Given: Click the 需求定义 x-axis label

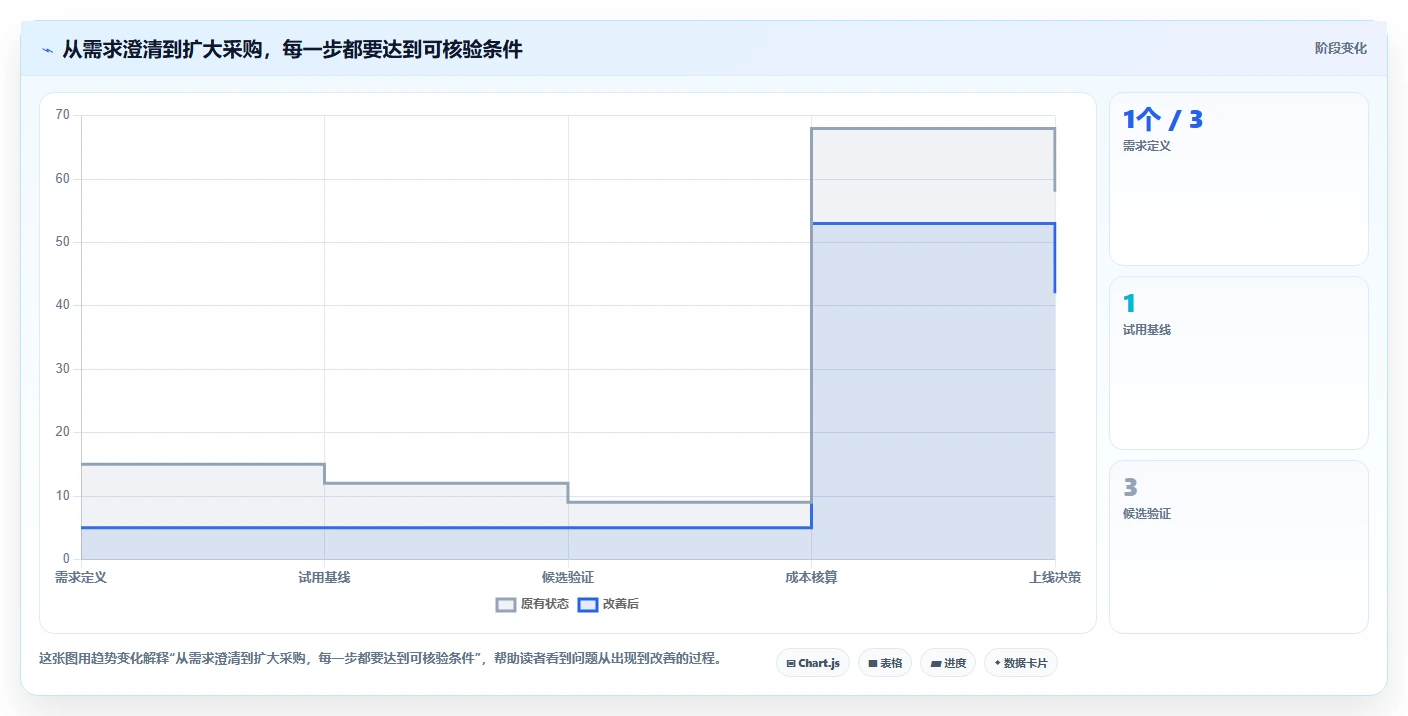Looking at the screenshot, I should pos(81,577).
